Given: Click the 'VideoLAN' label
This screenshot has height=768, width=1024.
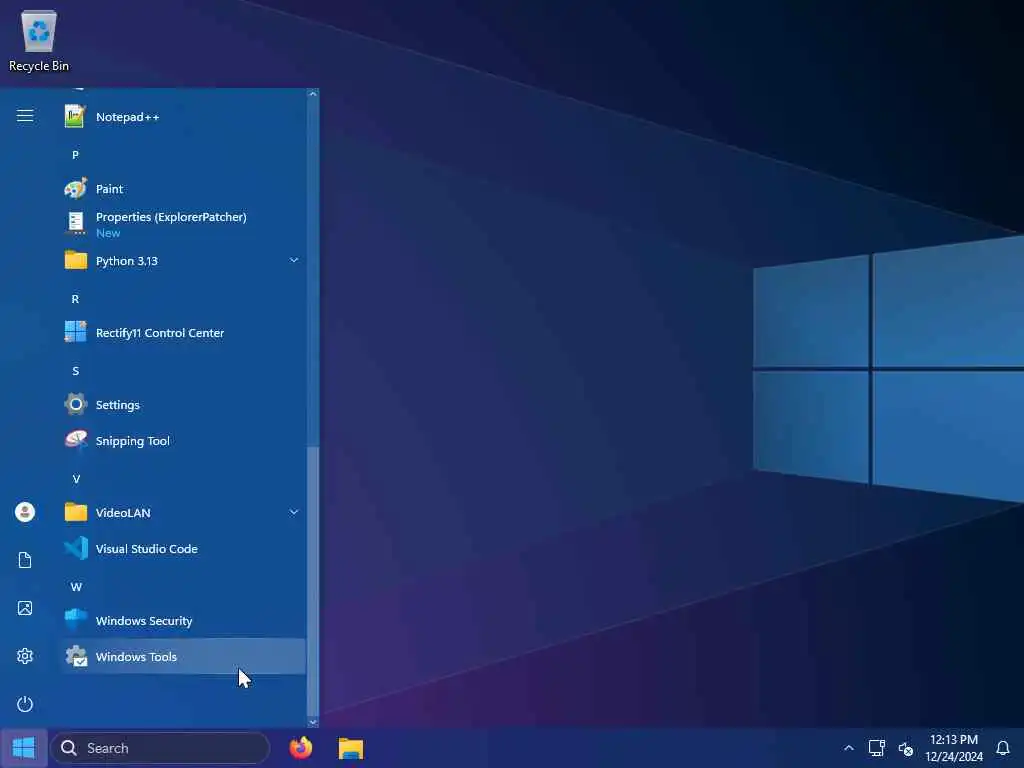Looking at the screenshot, I should (x=123, y=513).
